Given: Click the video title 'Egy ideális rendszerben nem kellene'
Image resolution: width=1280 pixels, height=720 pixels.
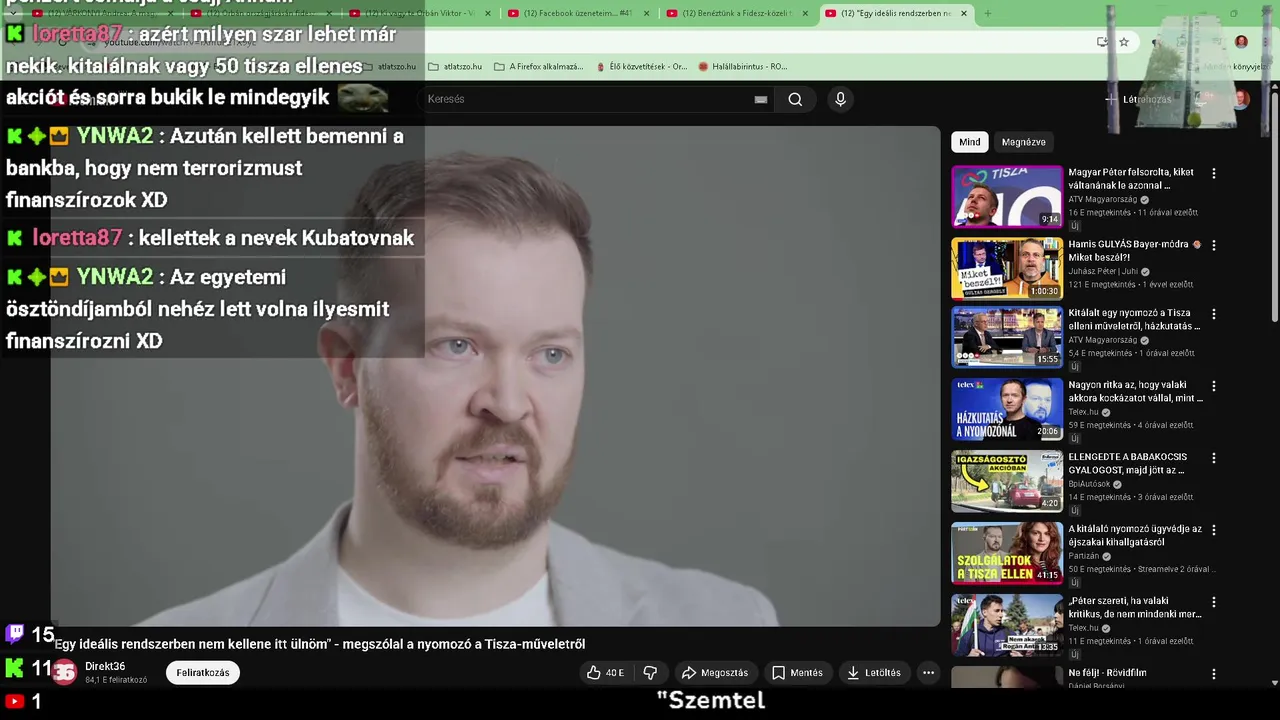Looking at the screenshot, I should click(x=320, y=644).
